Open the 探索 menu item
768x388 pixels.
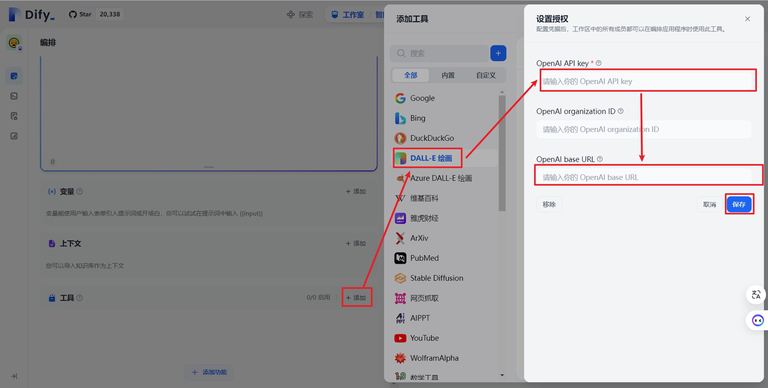(x=300, y=15)
